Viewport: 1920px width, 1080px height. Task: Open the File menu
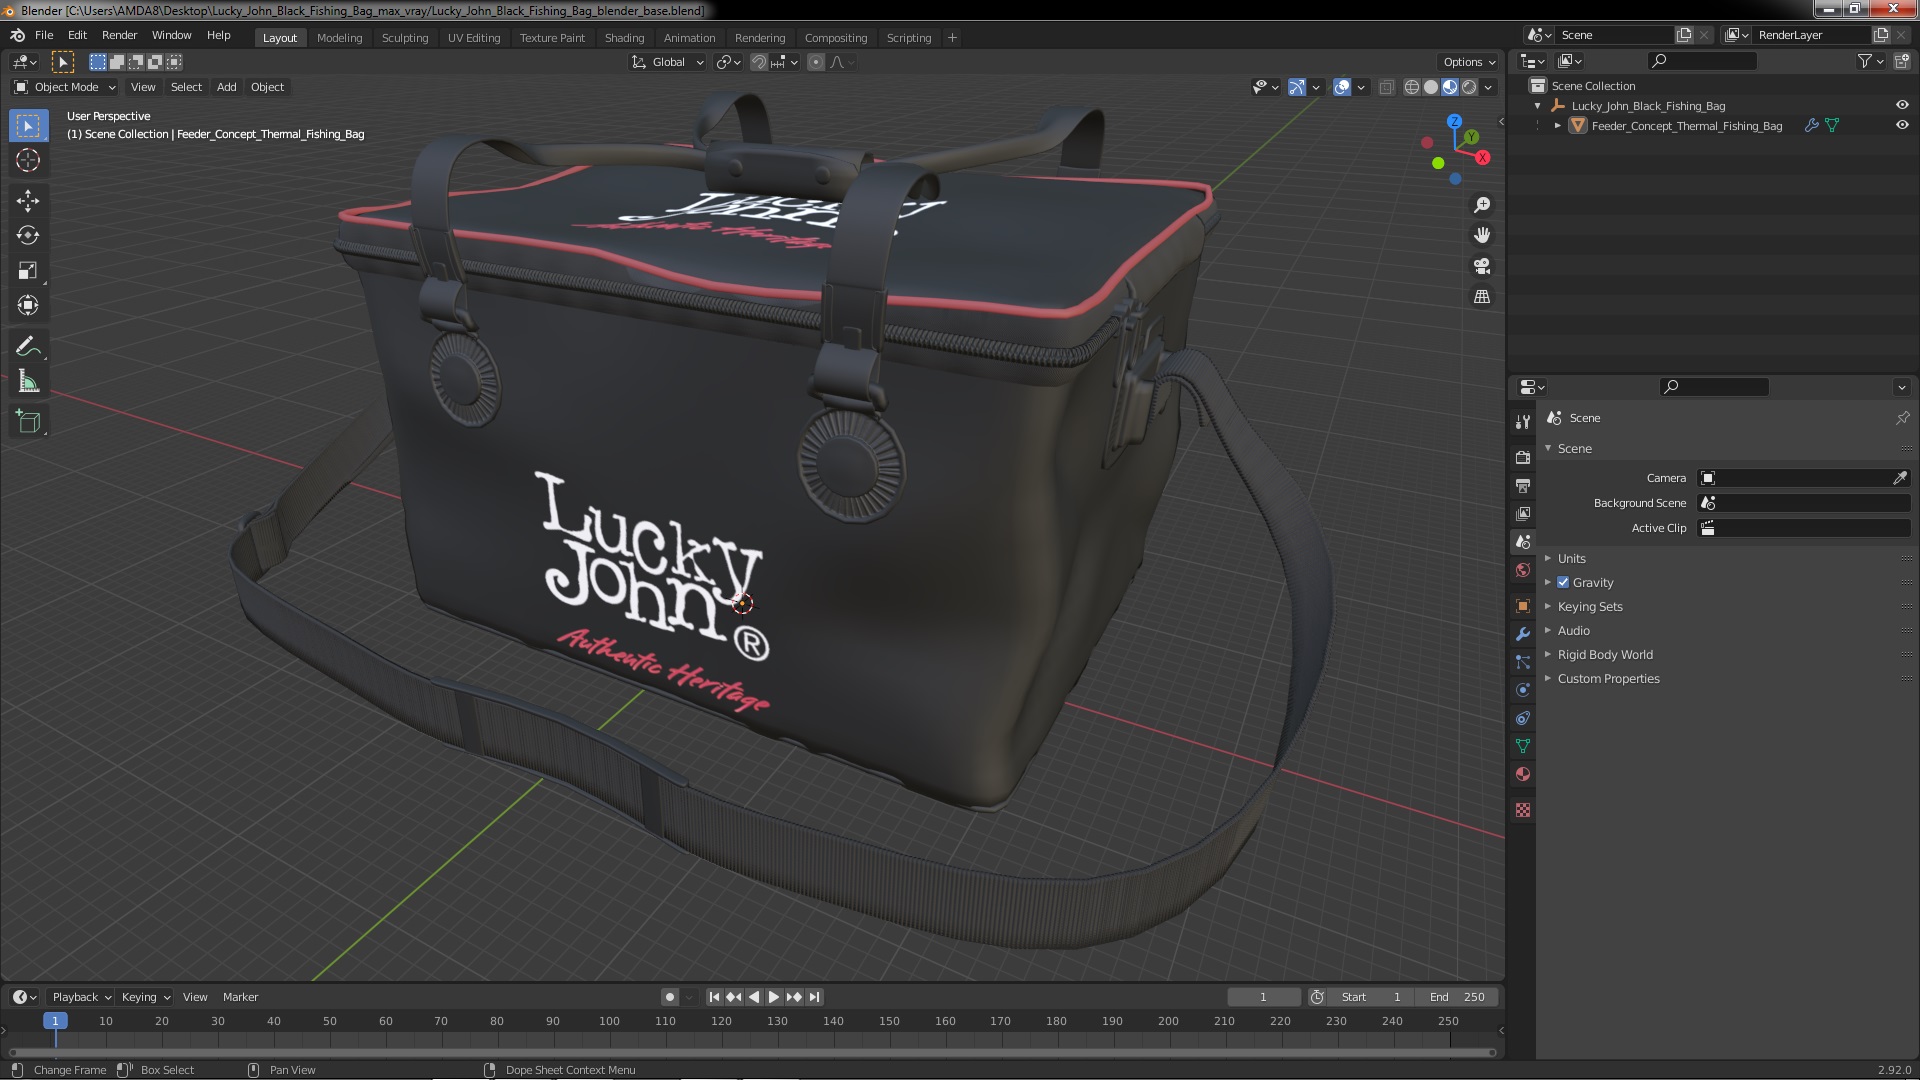[44, 35]
